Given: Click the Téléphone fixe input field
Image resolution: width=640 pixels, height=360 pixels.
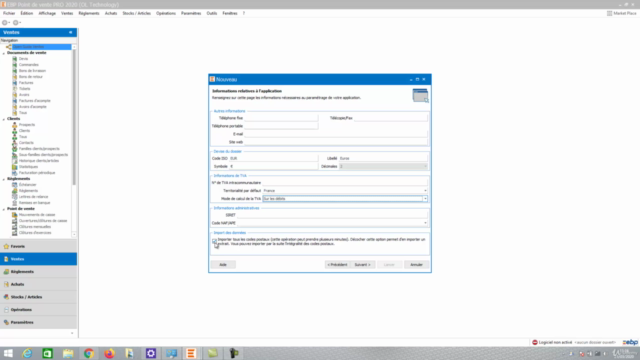Looking at the screenshot, I should point(281,118).
